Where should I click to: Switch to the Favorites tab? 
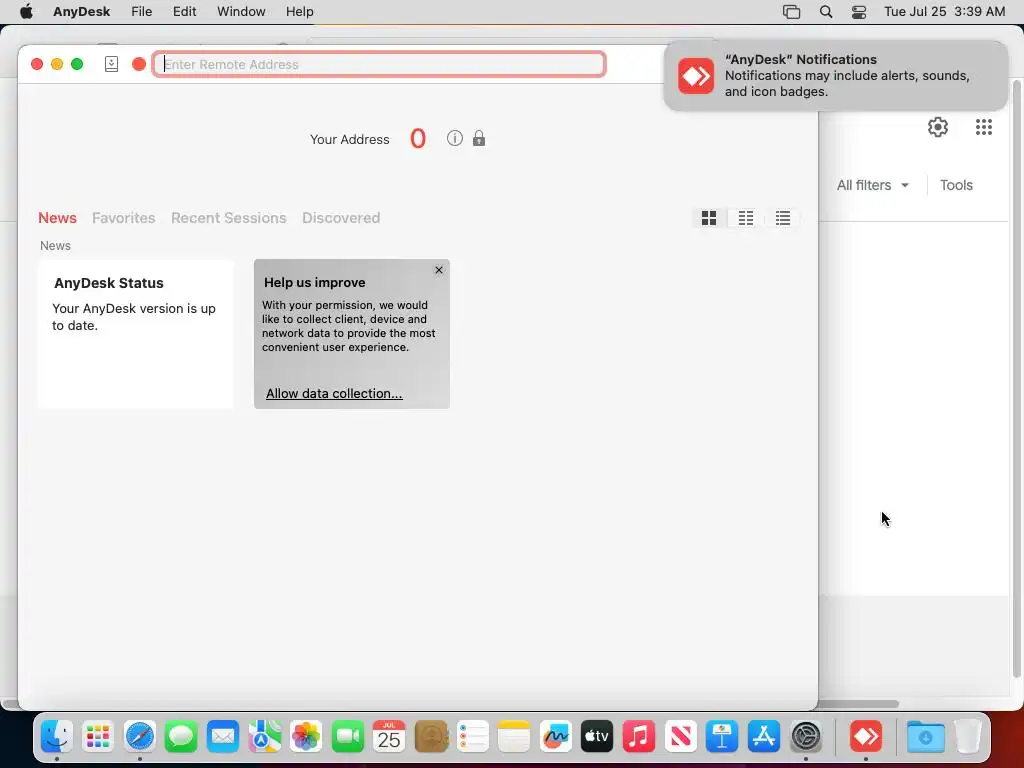click(x=123, y=218)
